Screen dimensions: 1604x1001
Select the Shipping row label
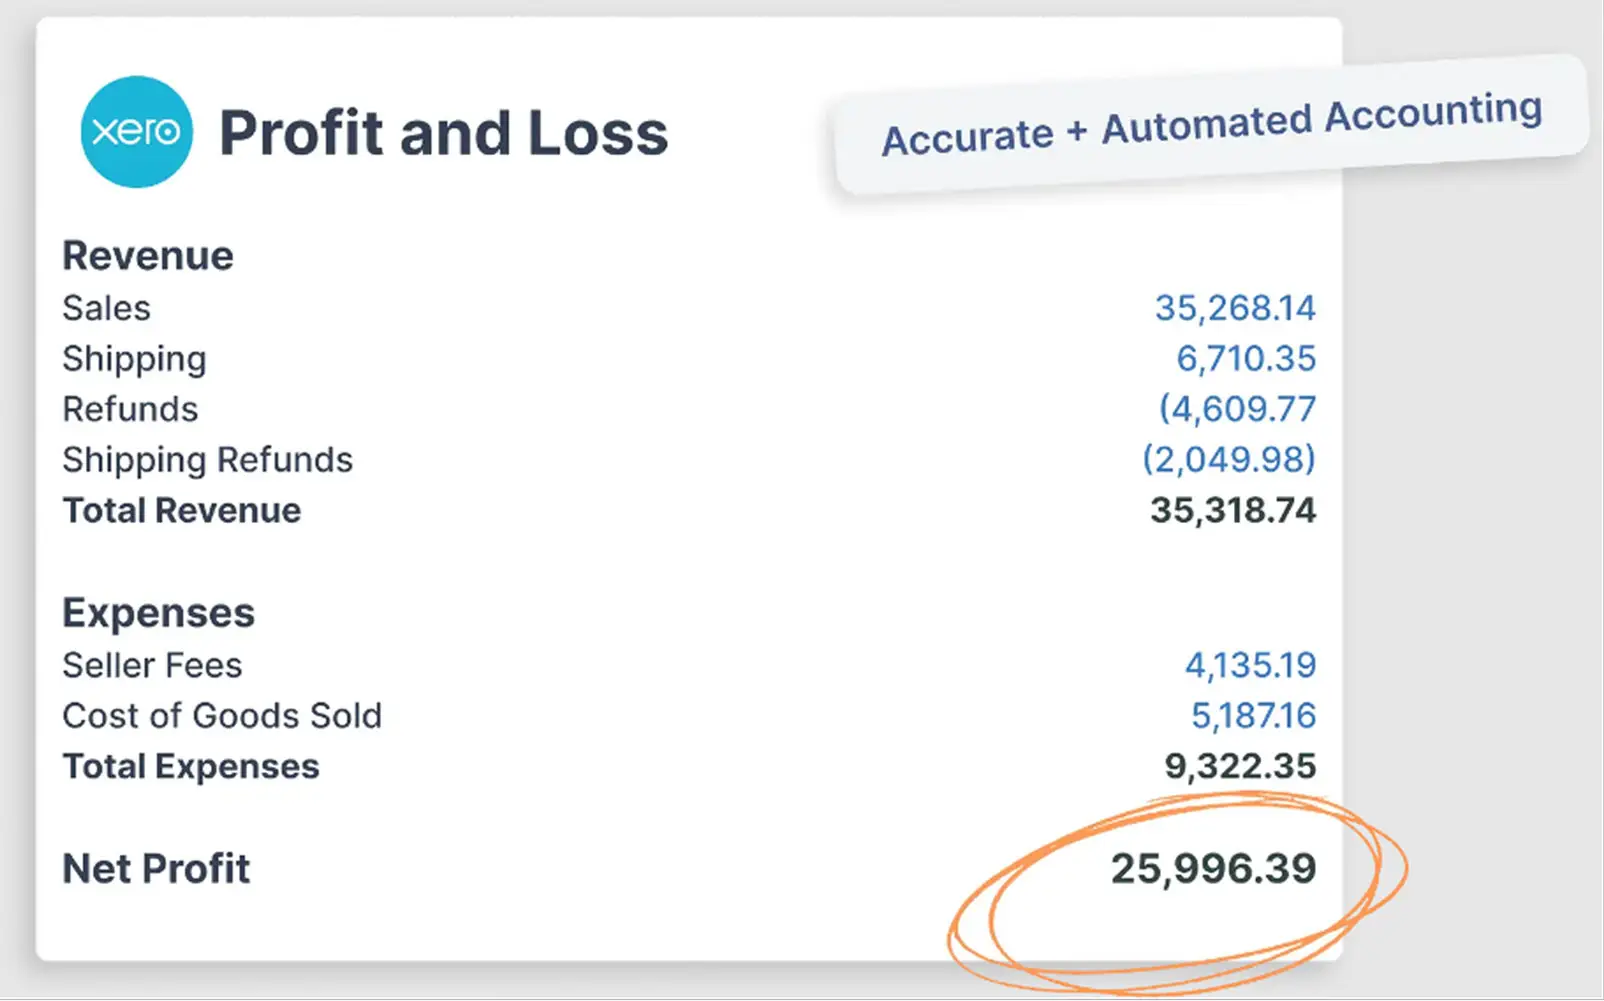(x=134, y=359)
